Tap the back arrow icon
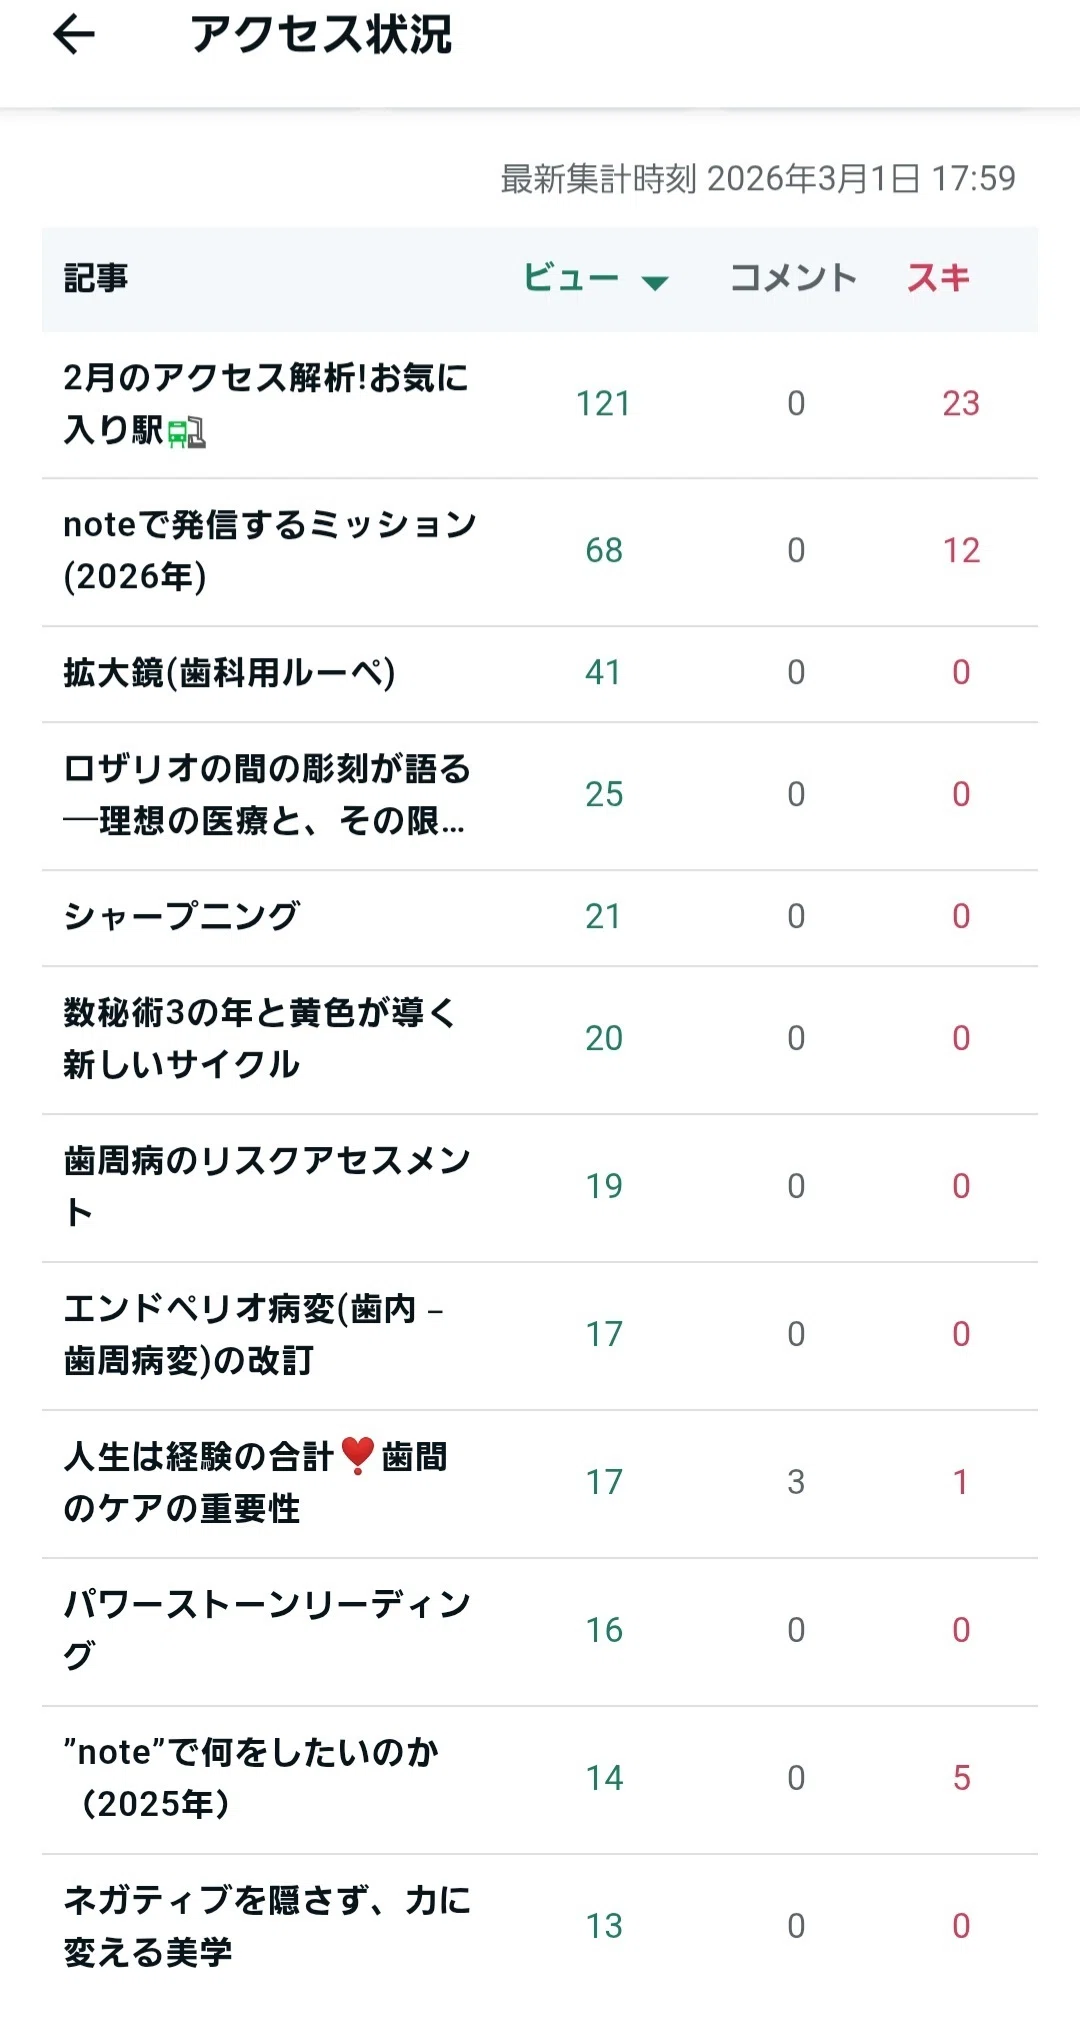 coord(73,35)
